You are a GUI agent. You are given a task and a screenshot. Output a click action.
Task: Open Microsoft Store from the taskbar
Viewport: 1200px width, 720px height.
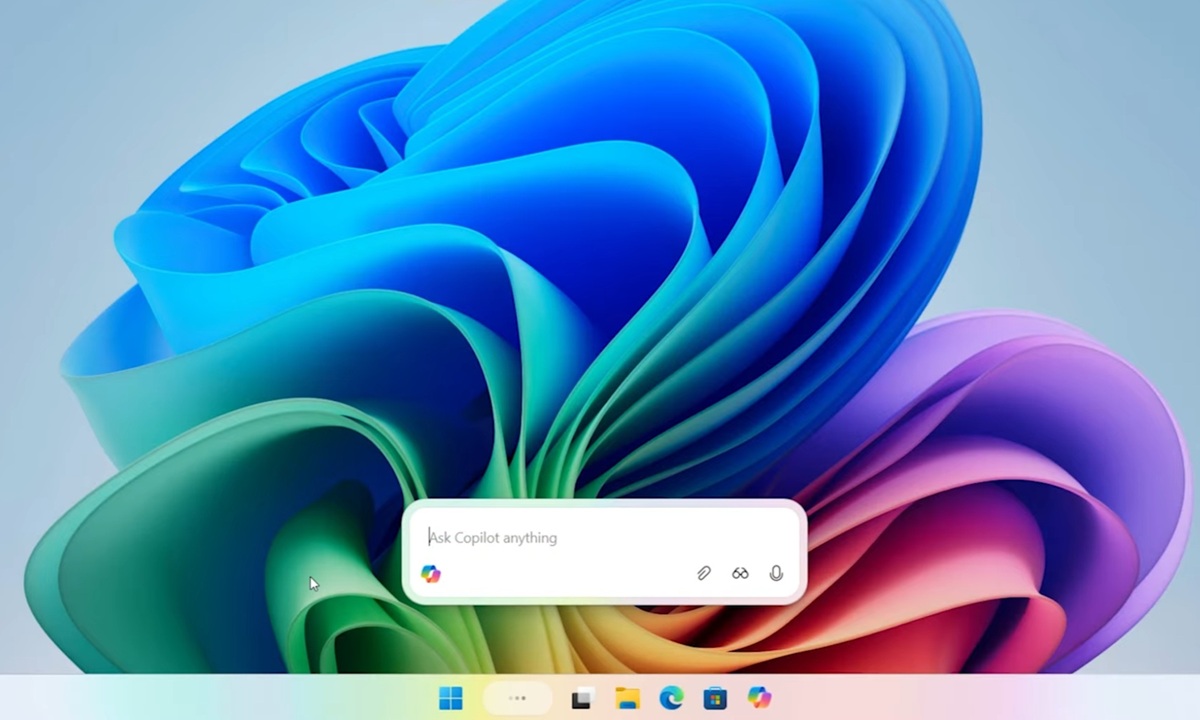(x=715, y=698)
